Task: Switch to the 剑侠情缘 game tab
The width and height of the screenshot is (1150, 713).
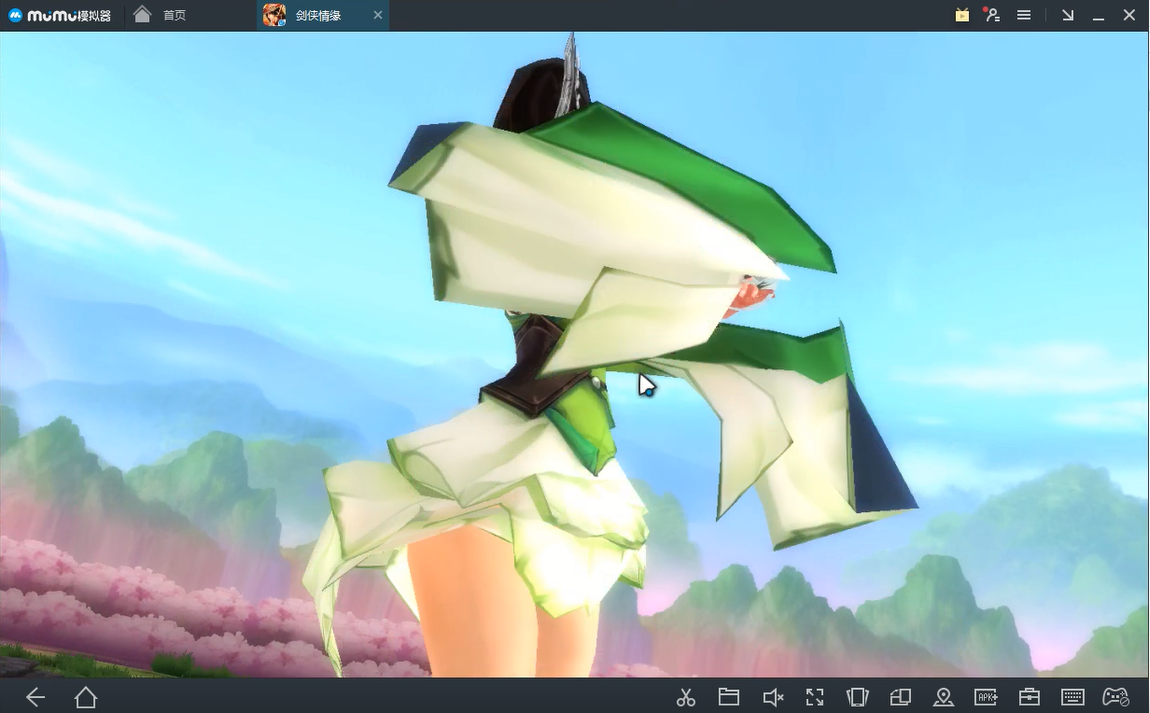Action: (x=323, y=15)
